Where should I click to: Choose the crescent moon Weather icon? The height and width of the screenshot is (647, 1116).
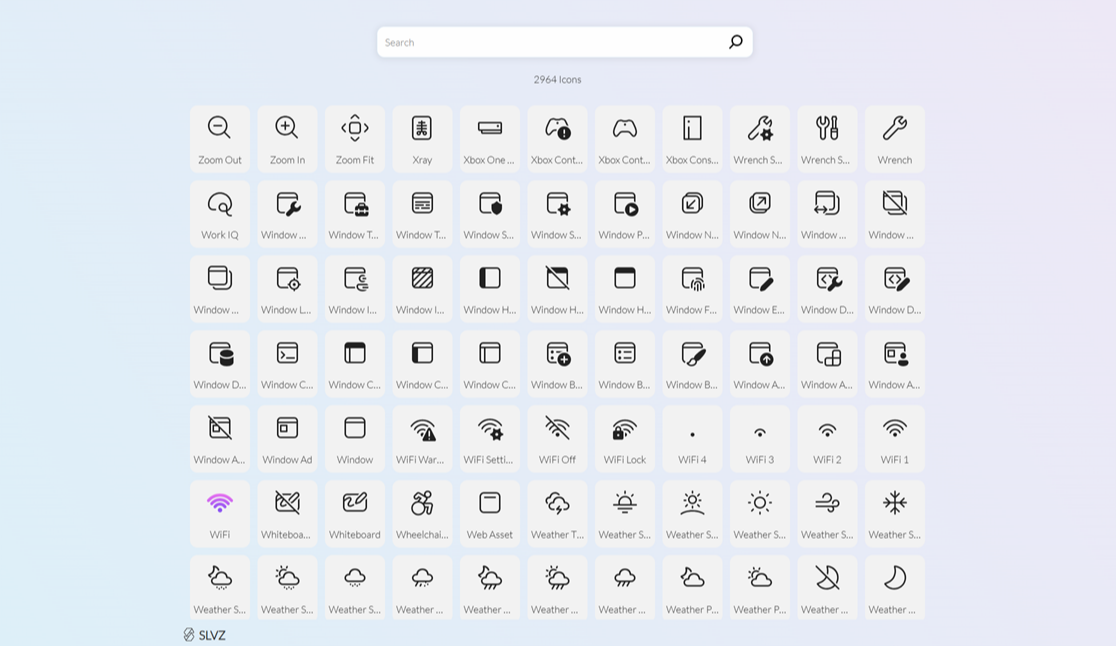pos(895,587)
